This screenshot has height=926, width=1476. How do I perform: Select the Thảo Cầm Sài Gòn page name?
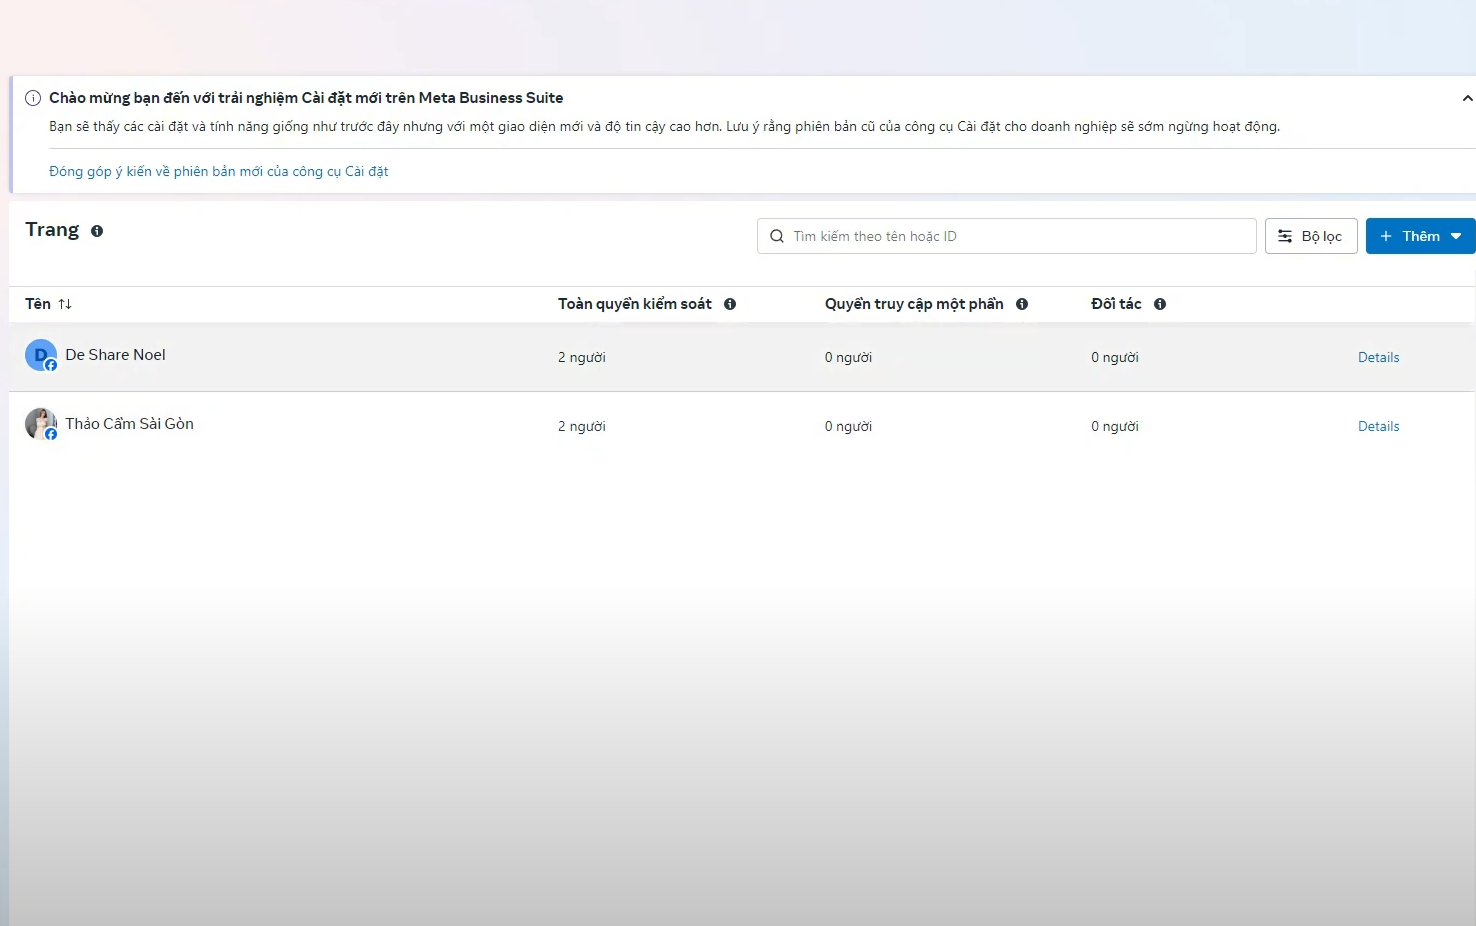129,424
